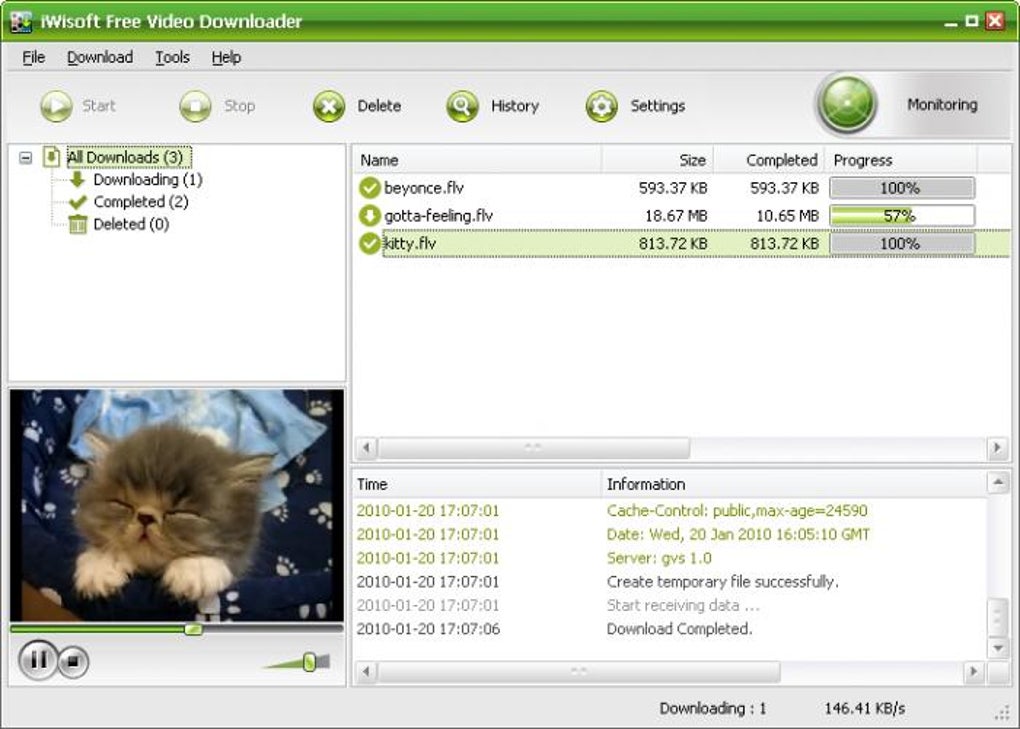Open the Download menu
Viewport: 1020px width, 729px height.
pos(100,58)
